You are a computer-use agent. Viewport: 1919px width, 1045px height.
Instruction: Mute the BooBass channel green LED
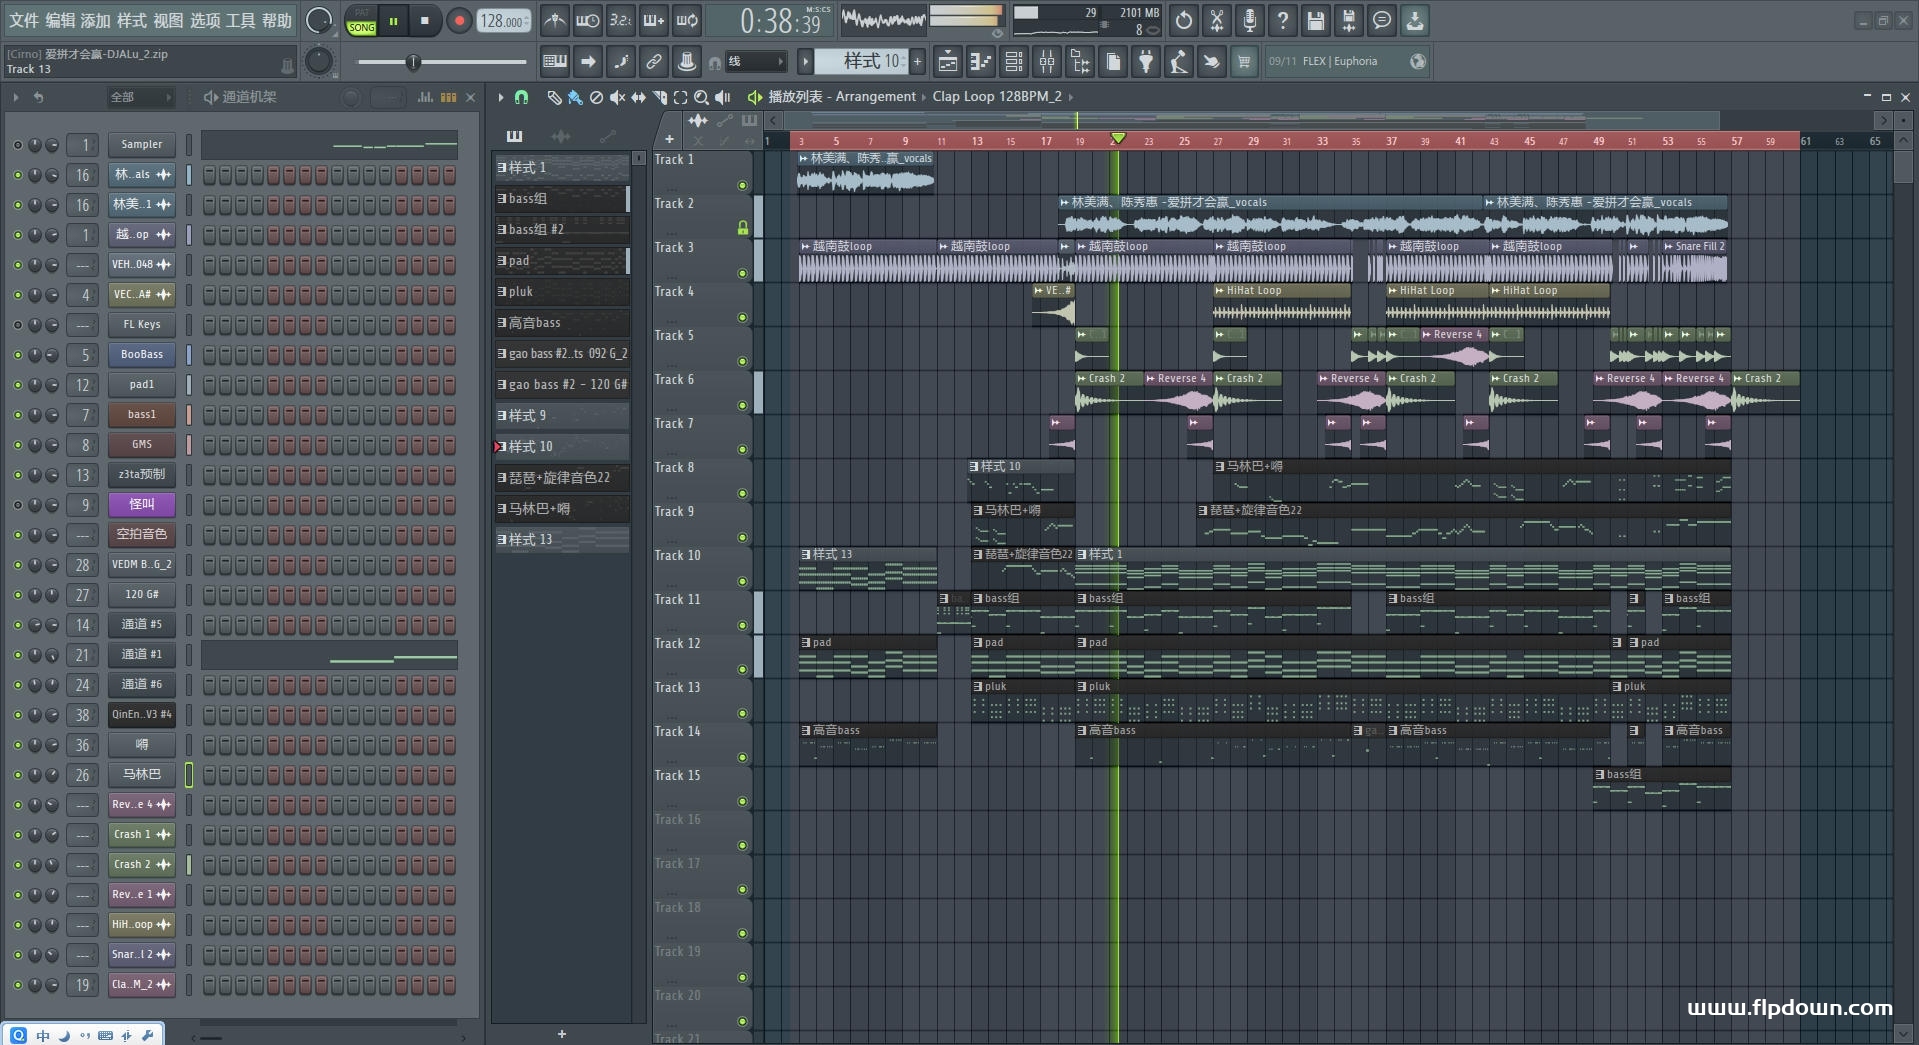pyautogui.click(x=17, y=355)
